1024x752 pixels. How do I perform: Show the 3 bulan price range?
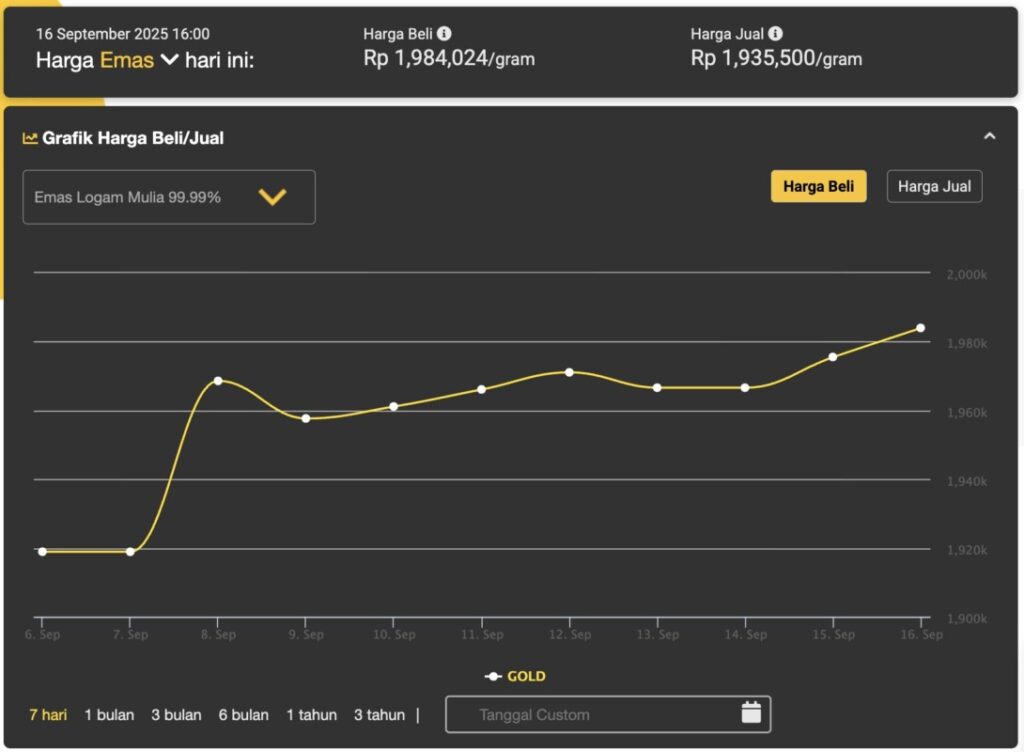(x=176, y=715)
